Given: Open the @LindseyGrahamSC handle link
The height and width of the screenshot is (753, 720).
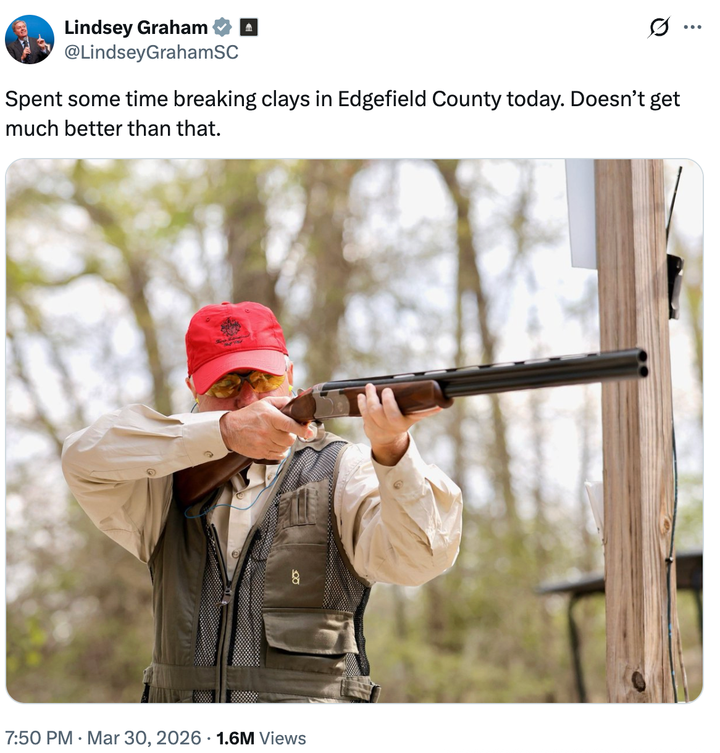Looking at the screenshot, I should click(151, 53).
